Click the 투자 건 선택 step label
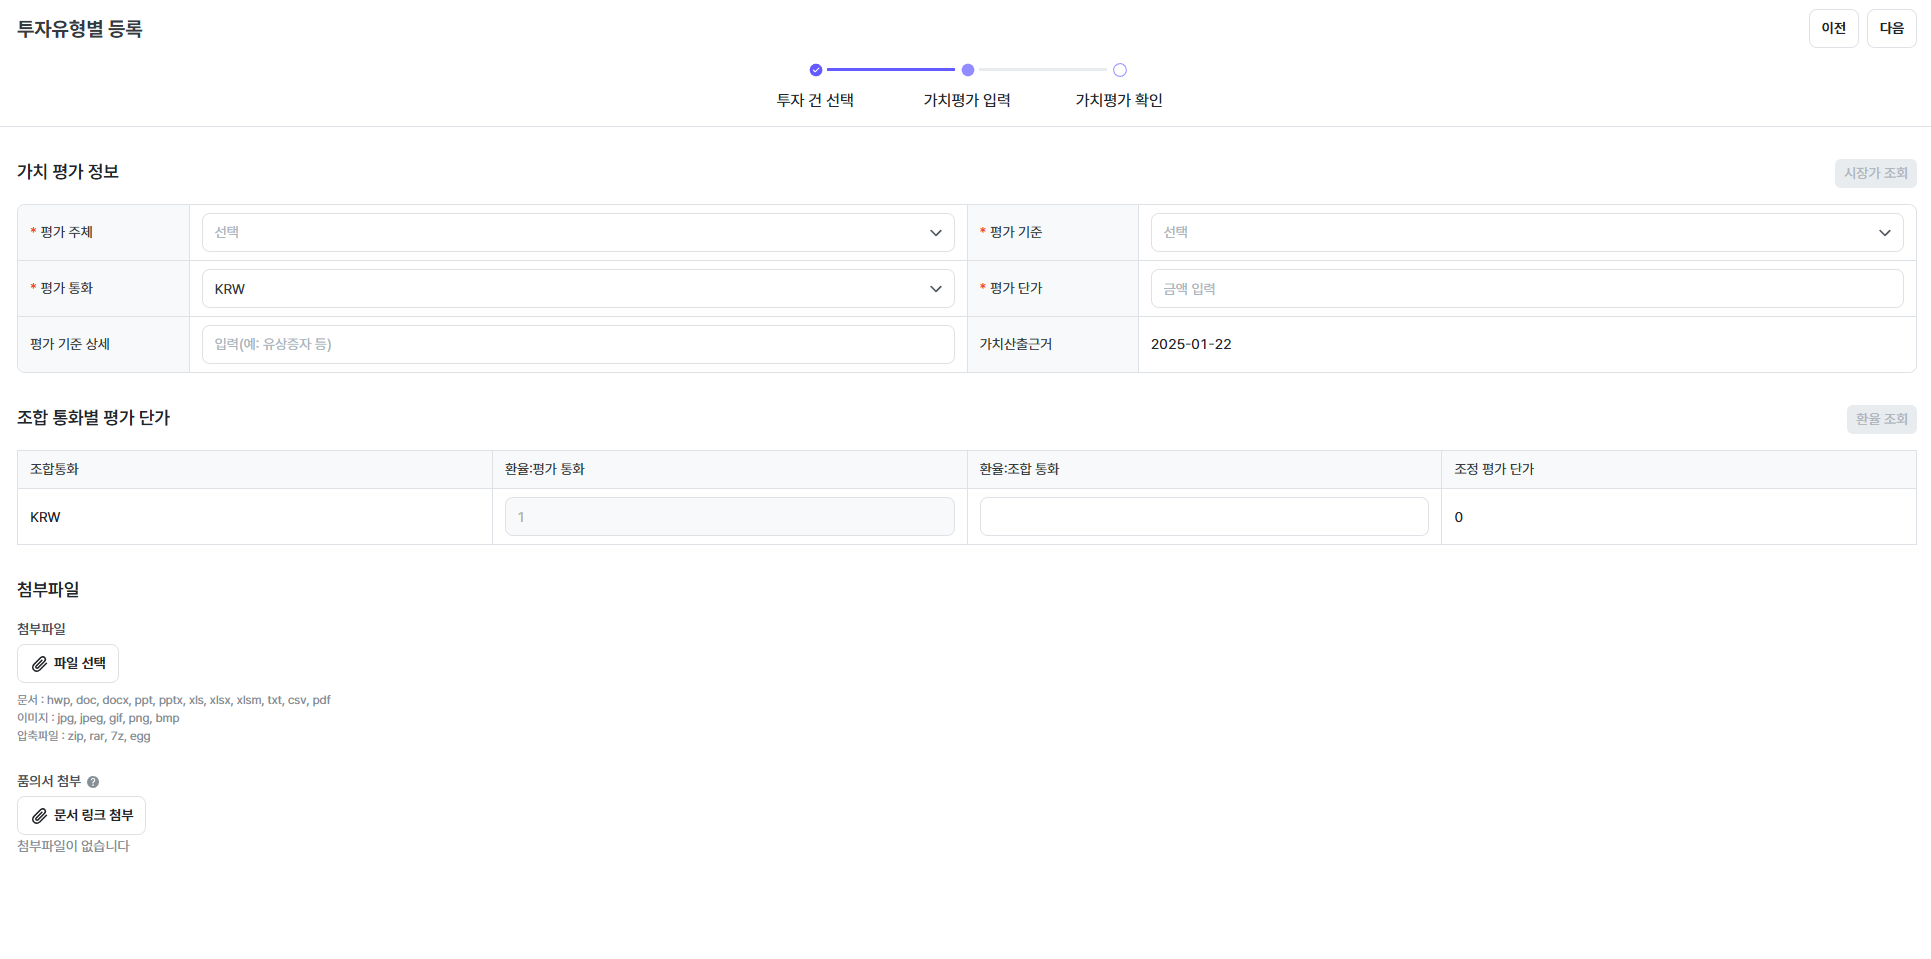This screenshot has height=959, width=1931. 816,100
